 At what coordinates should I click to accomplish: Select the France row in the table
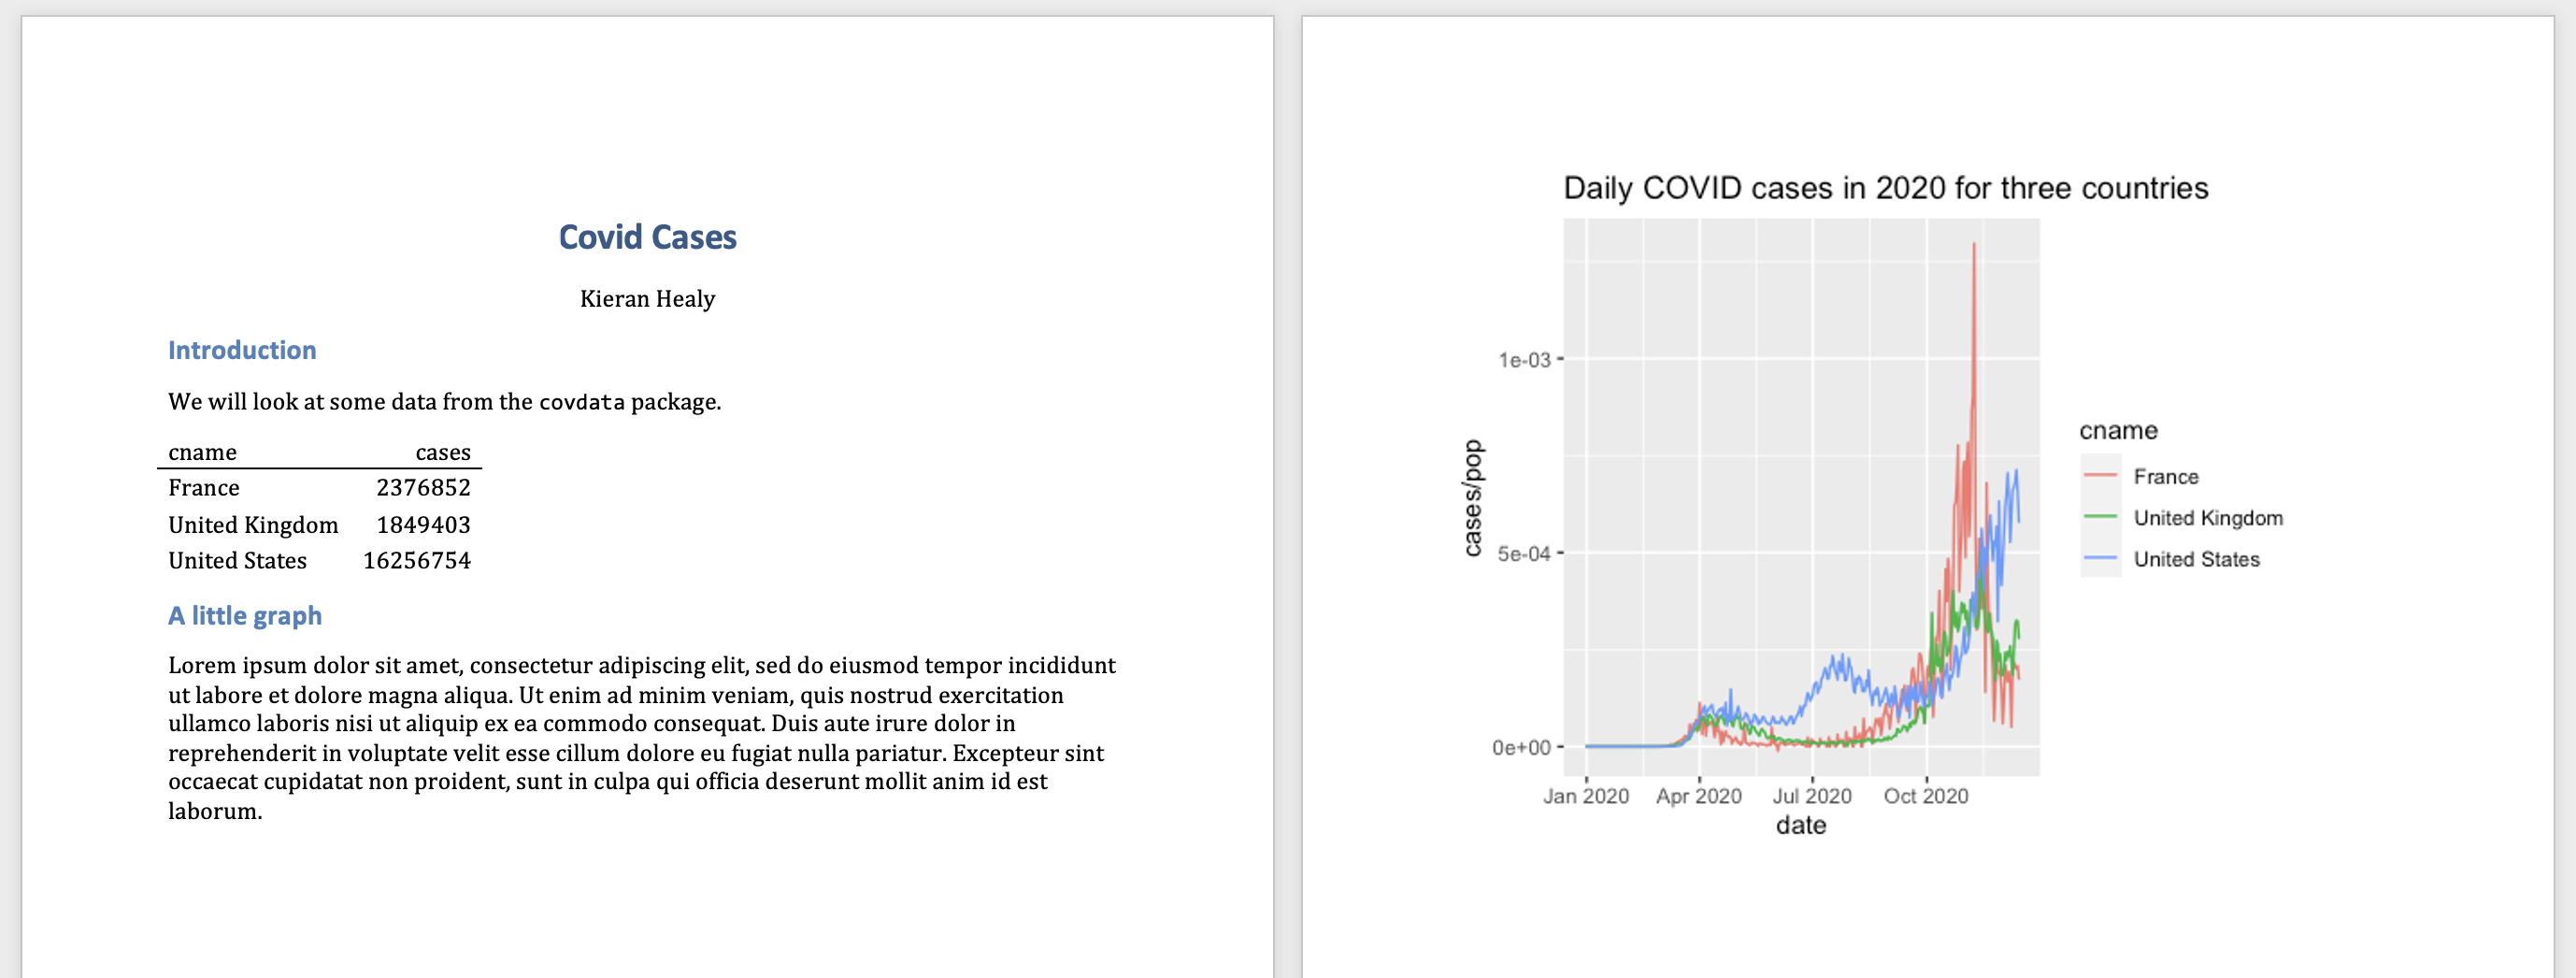click(319, 488)
